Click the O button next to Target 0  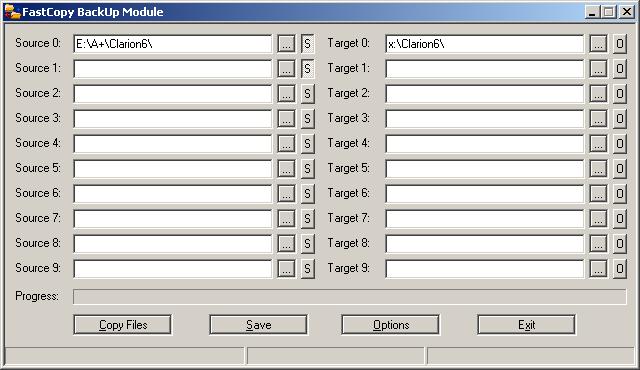click(620, 44)
